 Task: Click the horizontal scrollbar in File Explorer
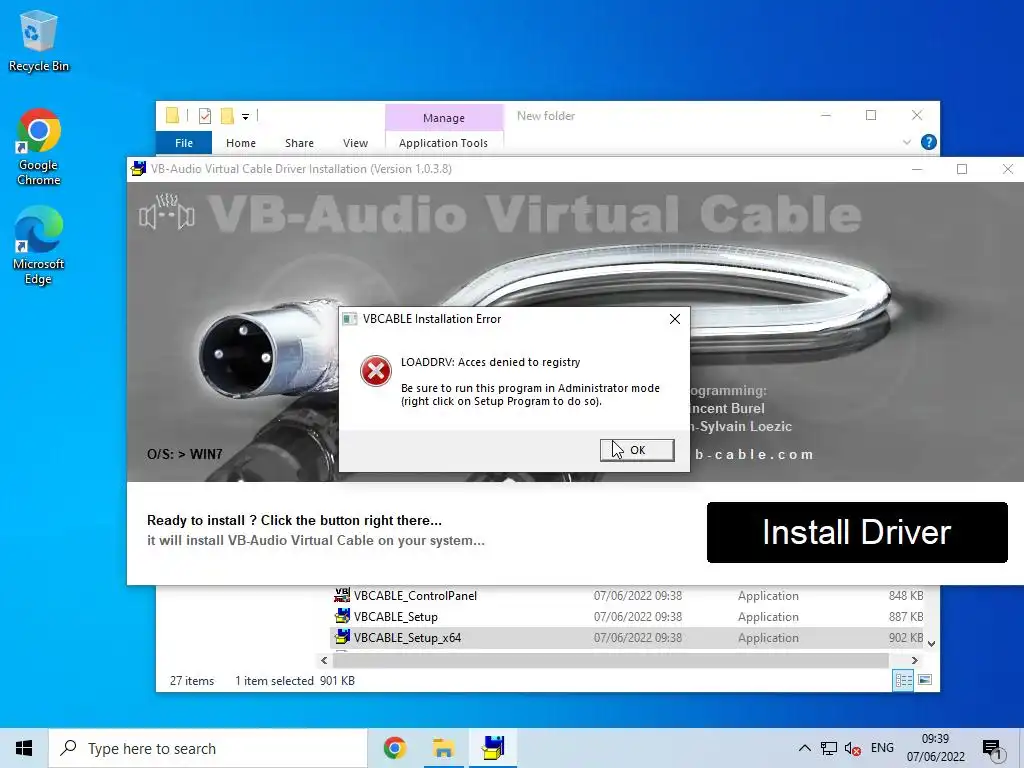click(x=611, y=660)
